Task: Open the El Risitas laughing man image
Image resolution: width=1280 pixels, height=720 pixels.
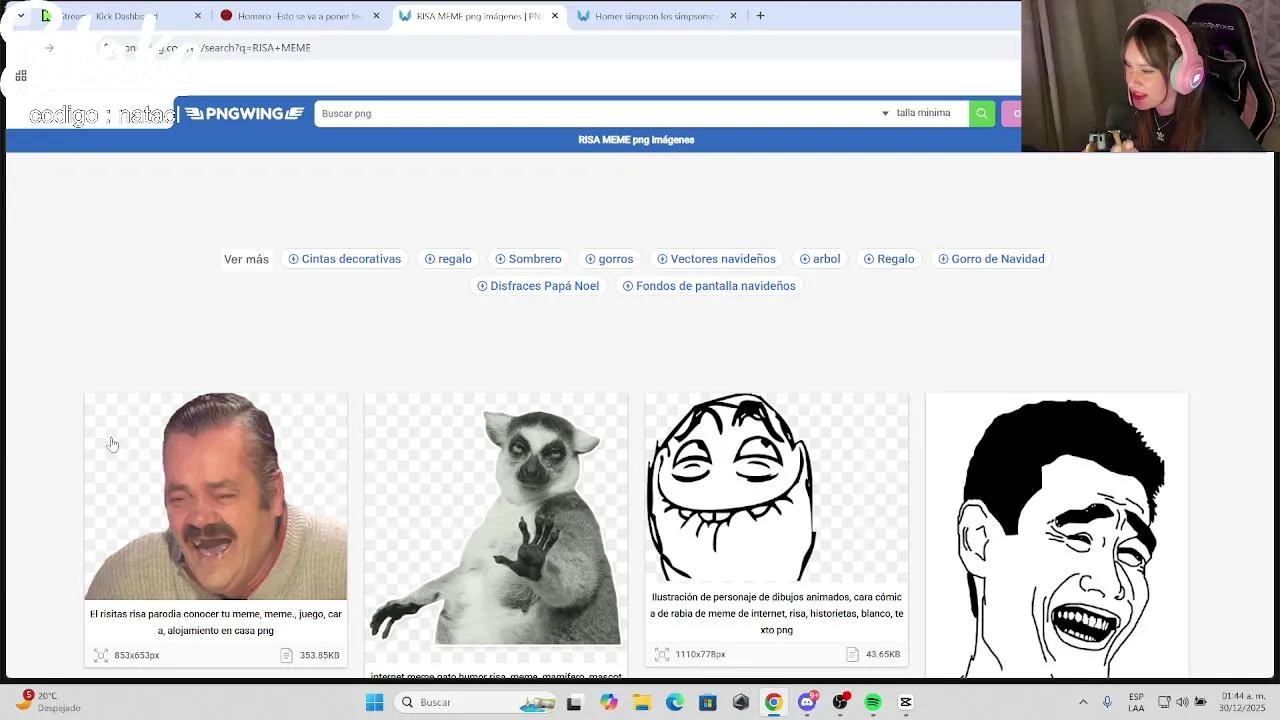Action: click(216, 496)
